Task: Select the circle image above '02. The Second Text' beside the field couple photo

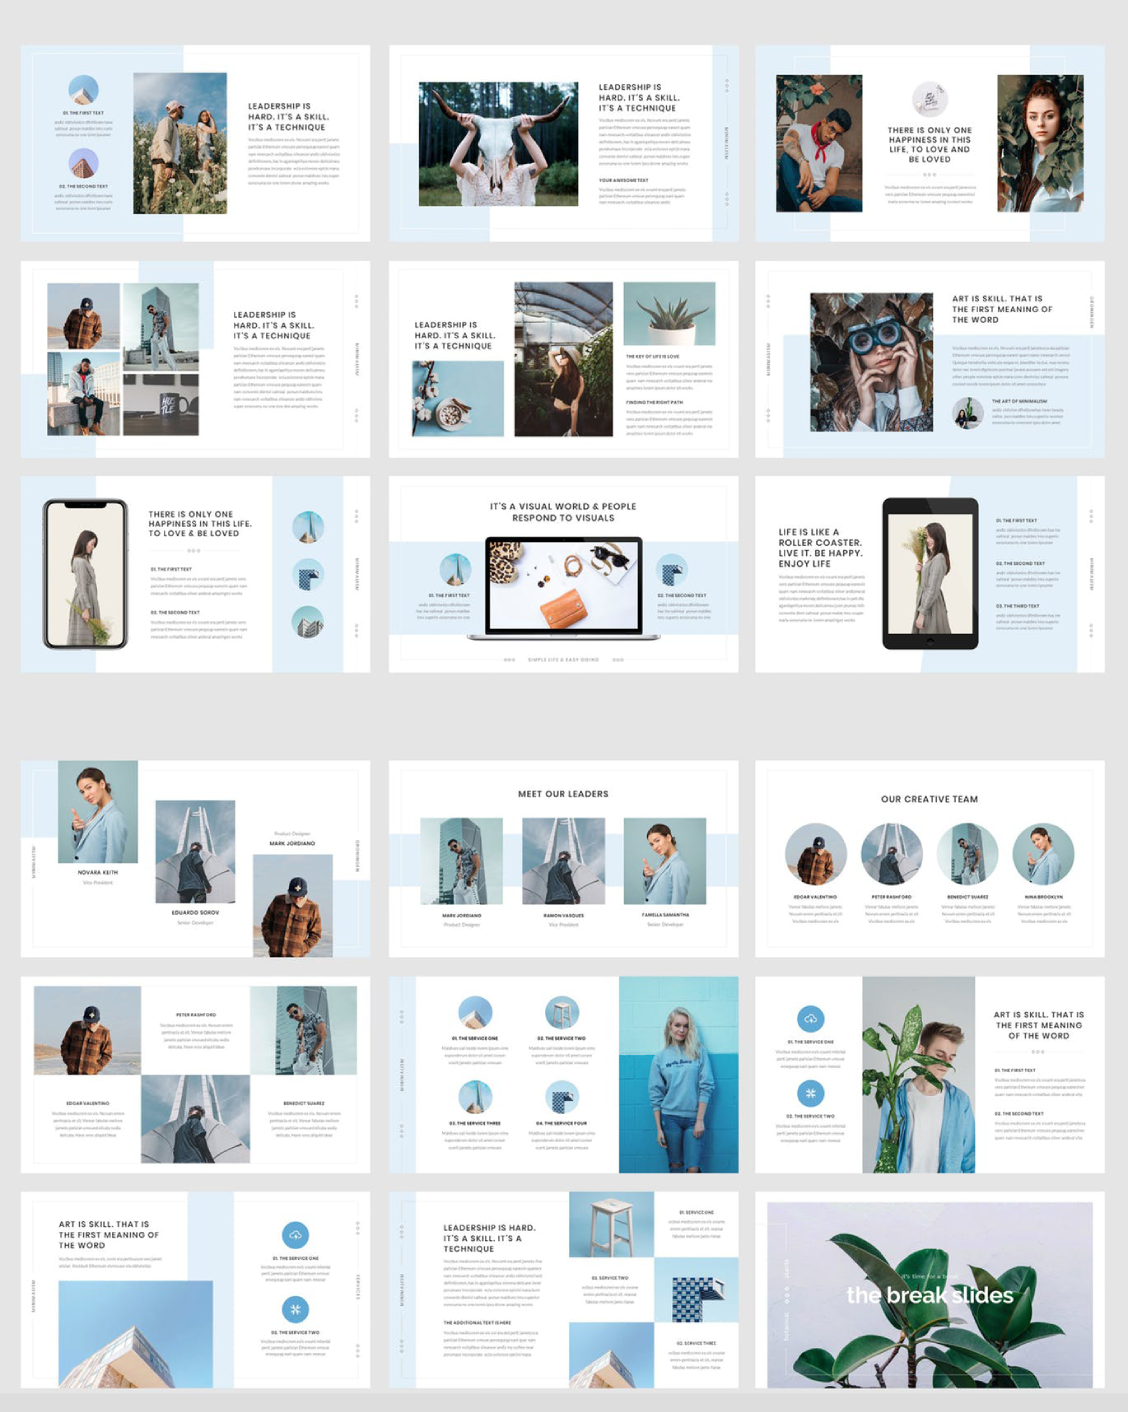Action: coord(83,163)
